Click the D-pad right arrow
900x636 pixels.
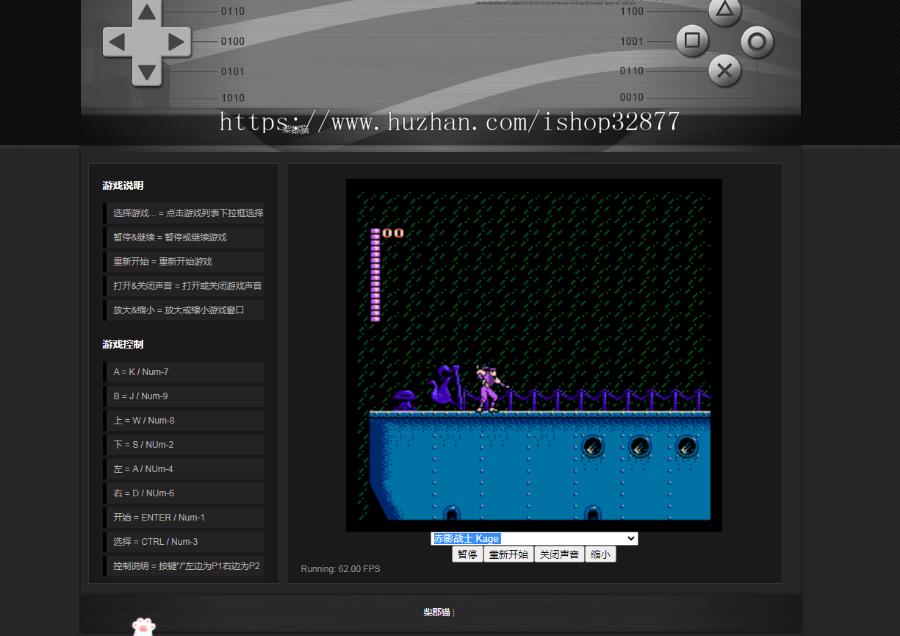[x=176, y=41]
